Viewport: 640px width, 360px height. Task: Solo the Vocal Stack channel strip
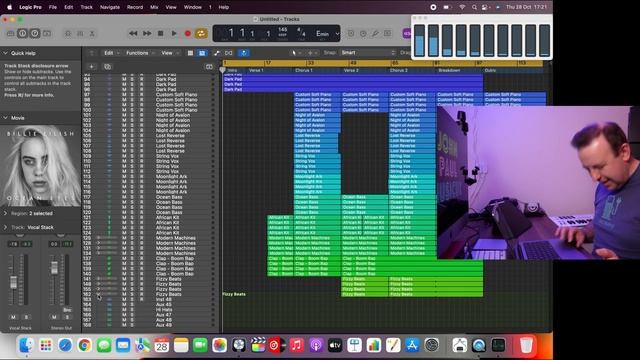pos(27,317)
